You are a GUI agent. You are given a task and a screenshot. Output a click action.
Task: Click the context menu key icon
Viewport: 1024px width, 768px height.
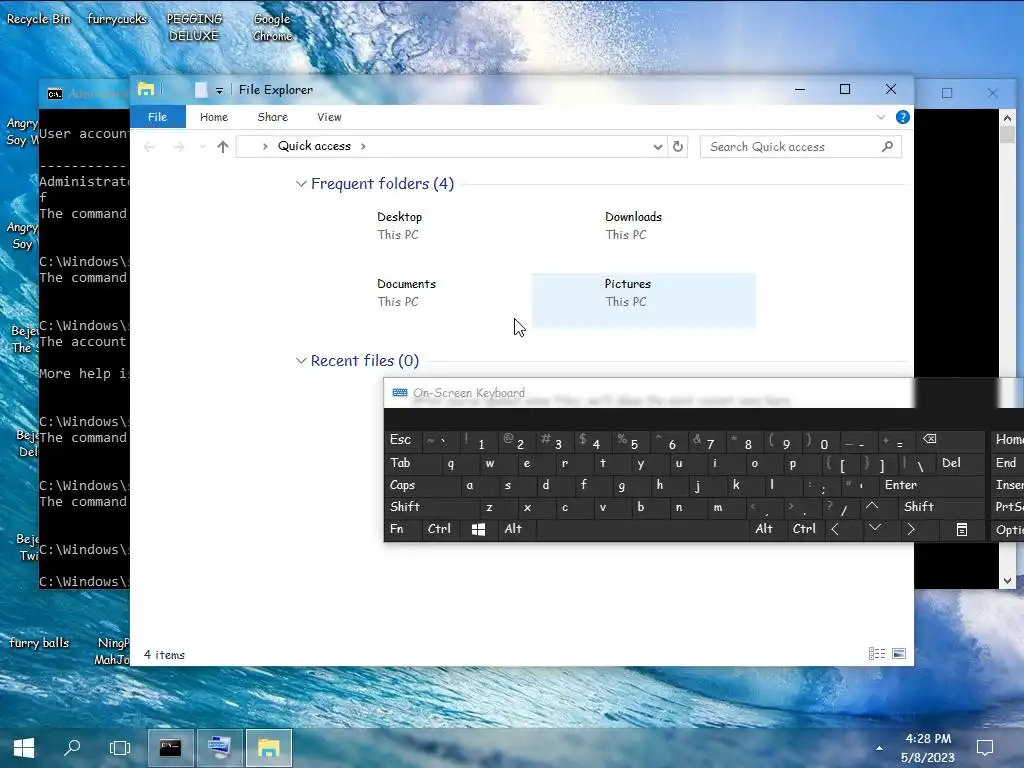click(x=962, y=529)
